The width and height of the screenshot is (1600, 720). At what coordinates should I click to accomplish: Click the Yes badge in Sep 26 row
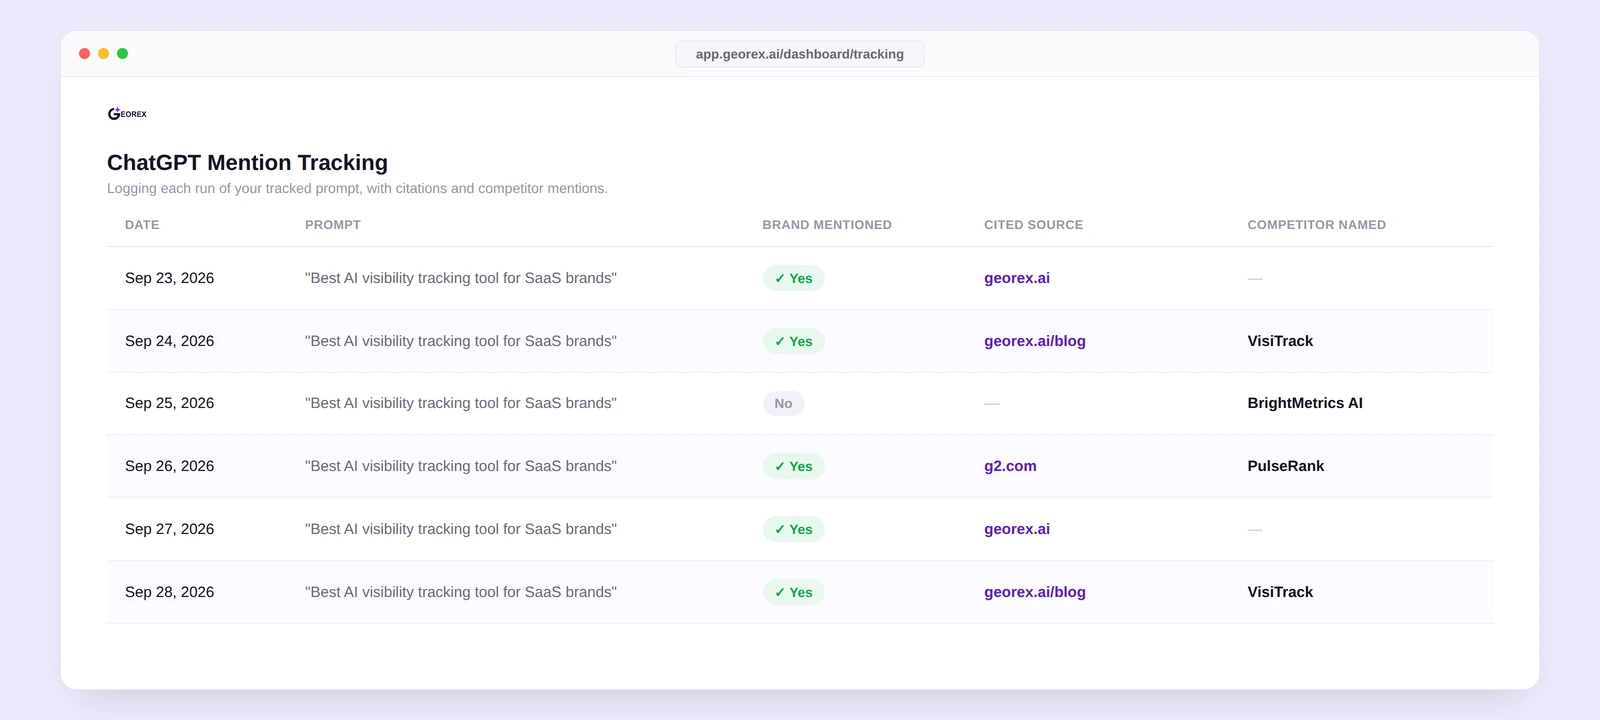pyautogui.click(x=794, y=466)
